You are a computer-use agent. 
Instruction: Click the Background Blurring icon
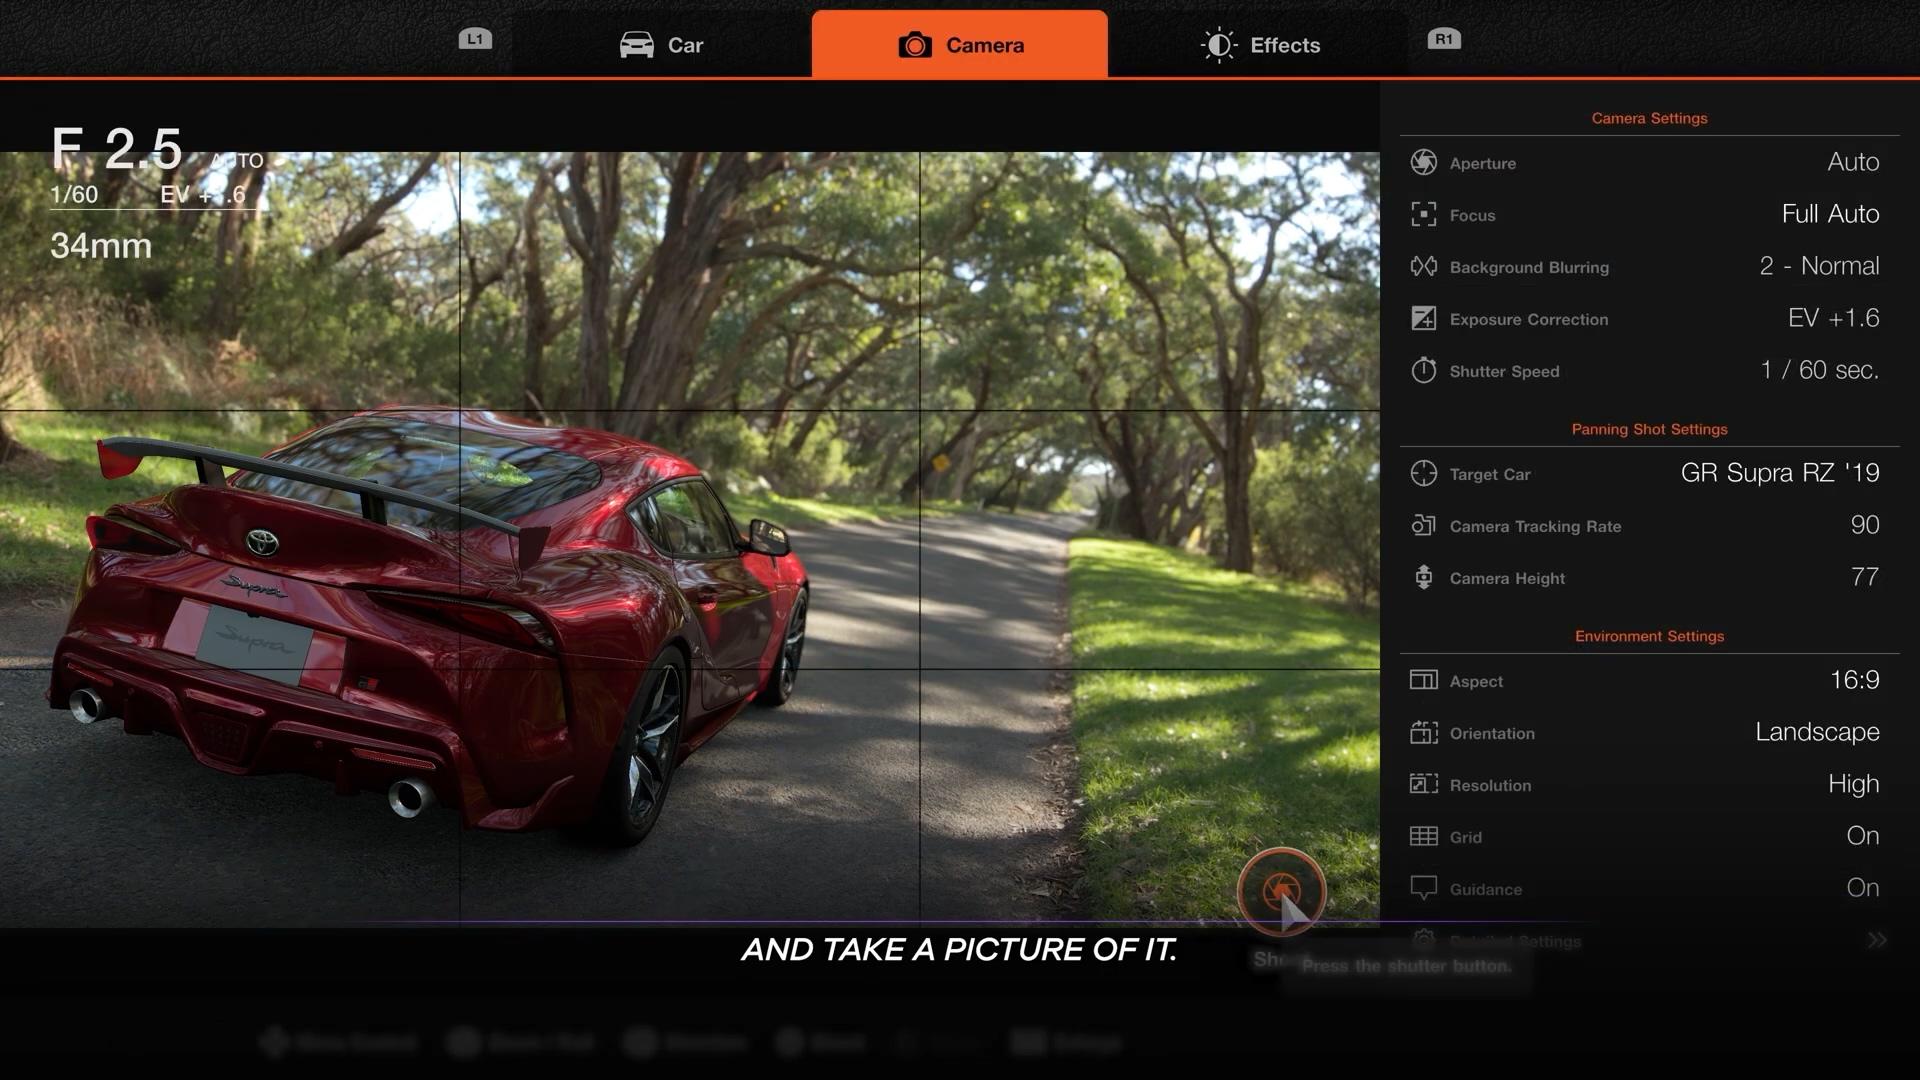(x=1423, y=266)
